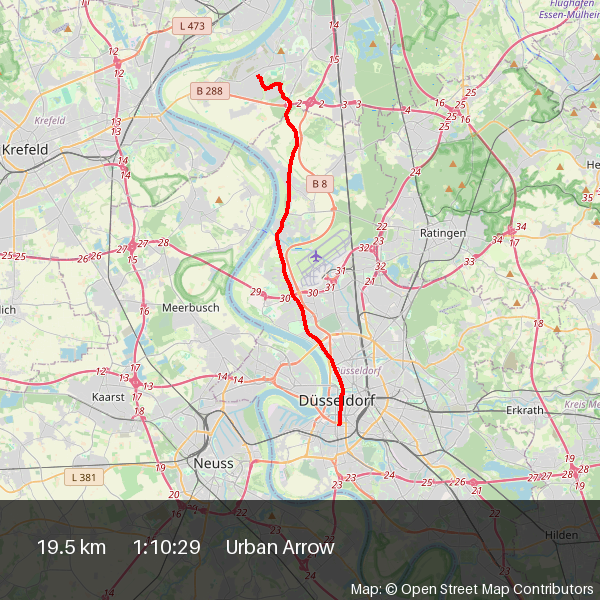Select the B 288 road shield
This screenshot has height=600, width=600.
(x=210, y=91)
